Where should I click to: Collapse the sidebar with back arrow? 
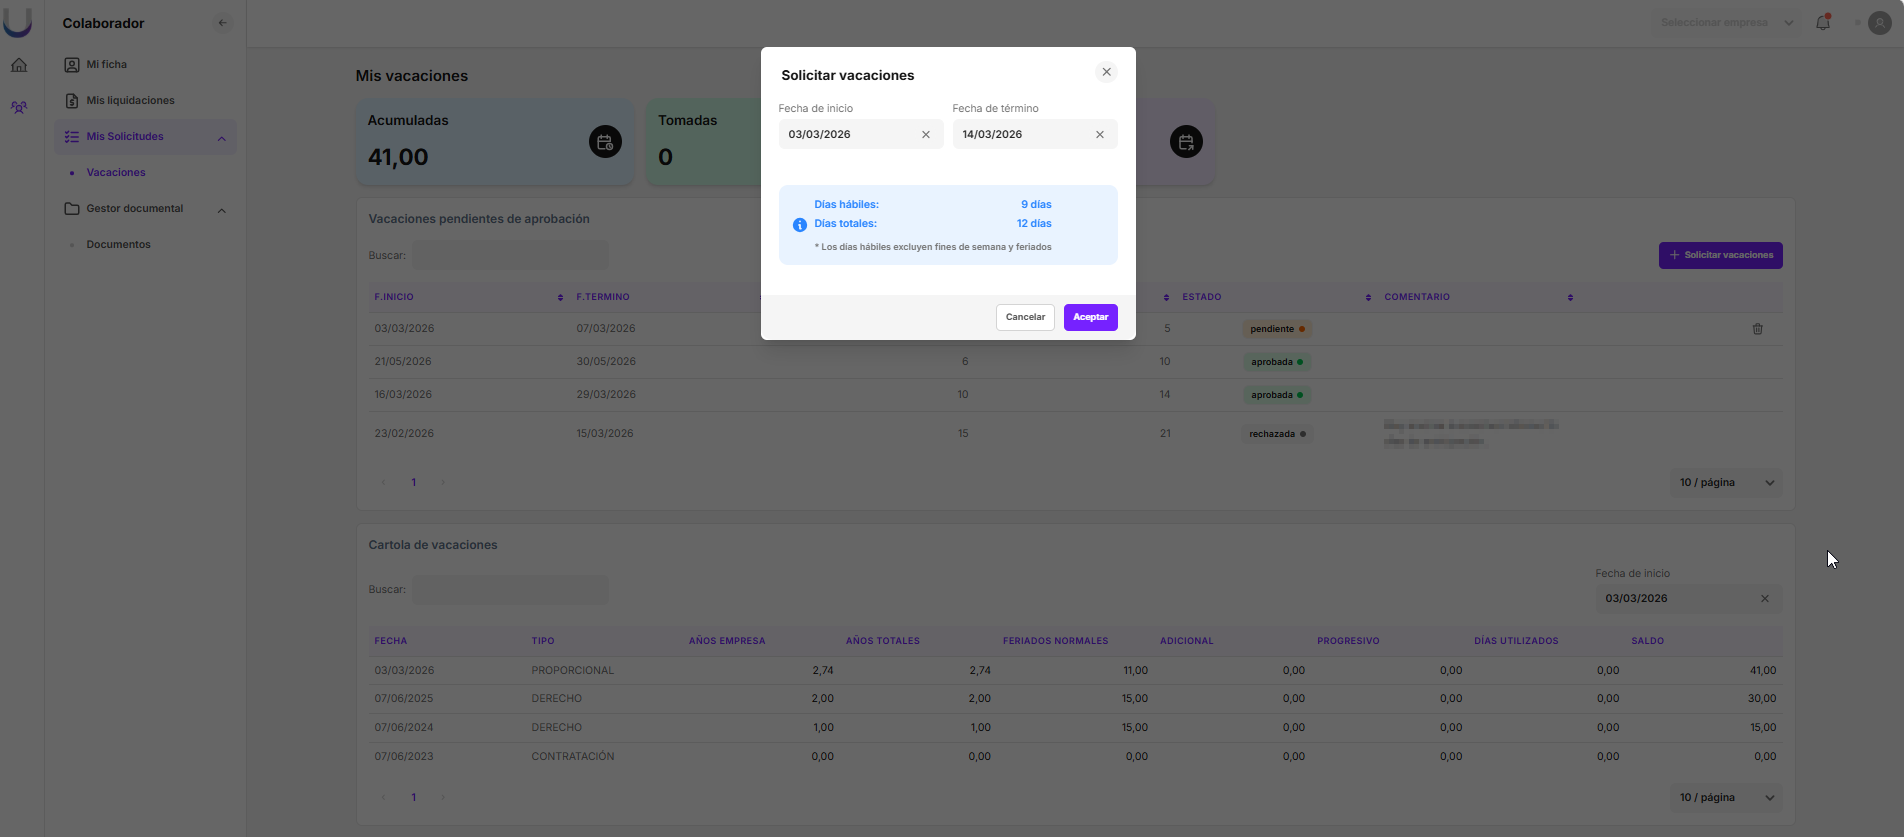tap(222, 23)
